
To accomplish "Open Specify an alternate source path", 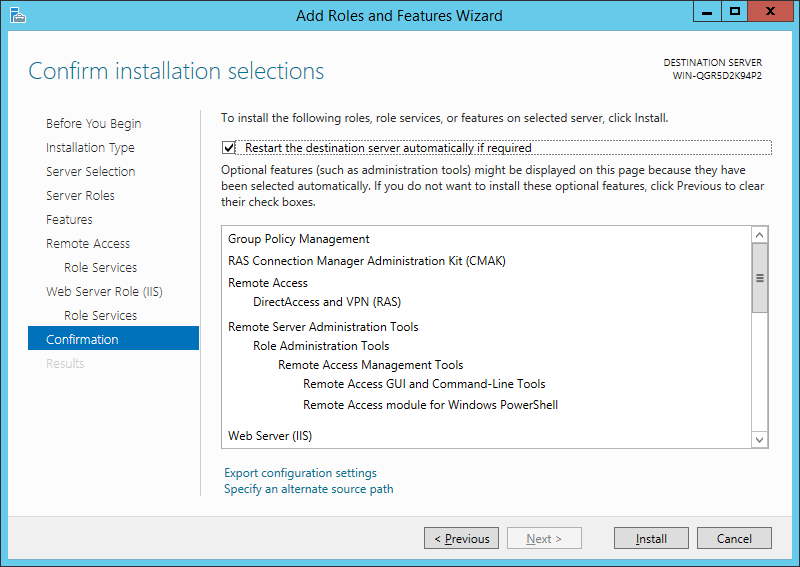I will pyautogui.click(x=309, y=489).
